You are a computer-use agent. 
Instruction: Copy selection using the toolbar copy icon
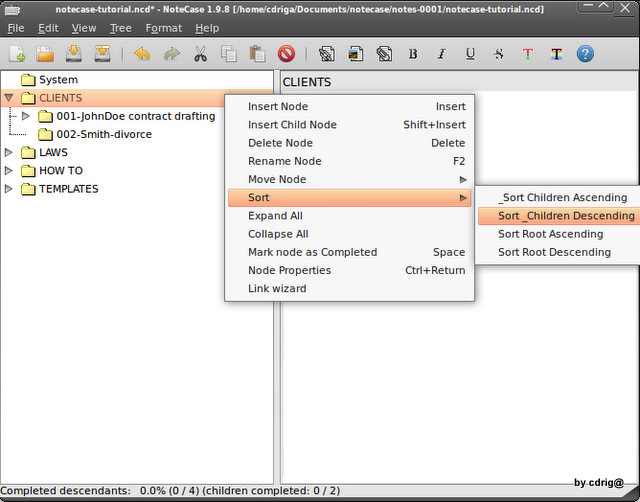point(229,54)
